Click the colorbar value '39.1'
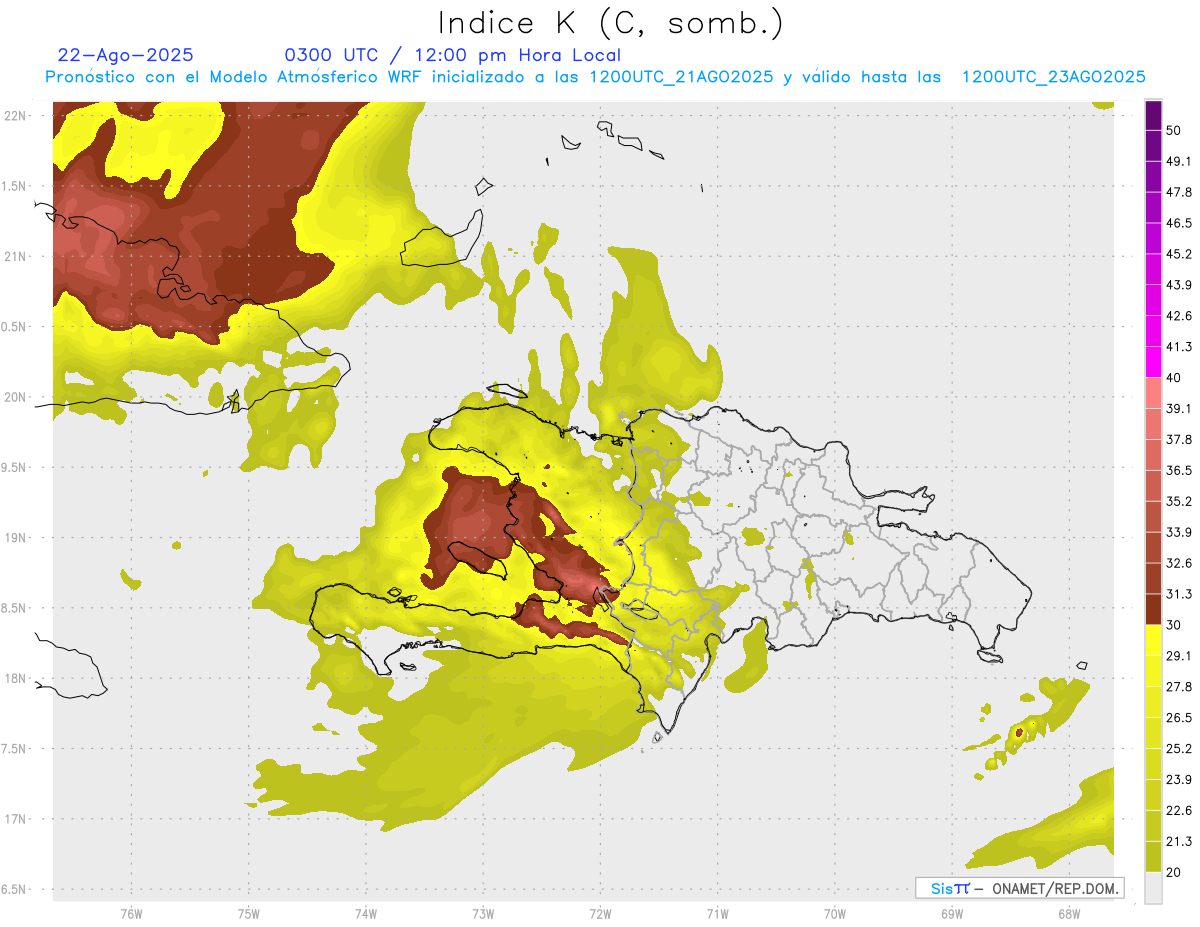The width and height of the screenshot is (1200, 927). coord(1180,409)
